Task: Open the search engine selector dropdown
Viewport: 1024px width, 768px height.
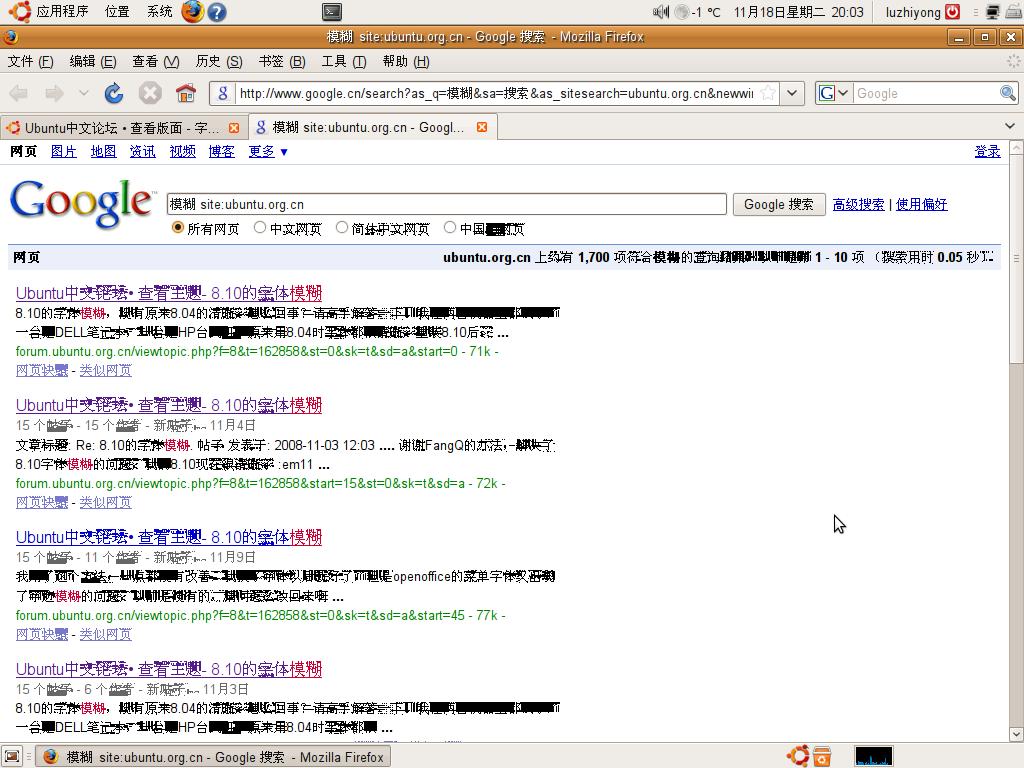Action: pyautogui.click(x=834, y=93)
